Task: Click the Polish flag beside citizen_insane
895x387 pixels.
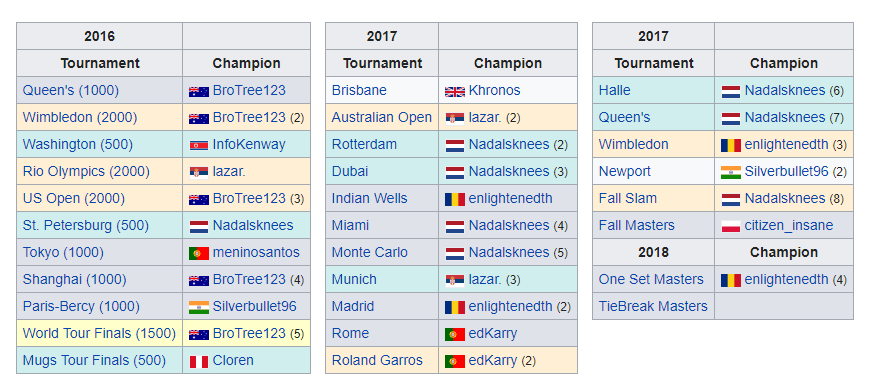Action: [731, 226]
